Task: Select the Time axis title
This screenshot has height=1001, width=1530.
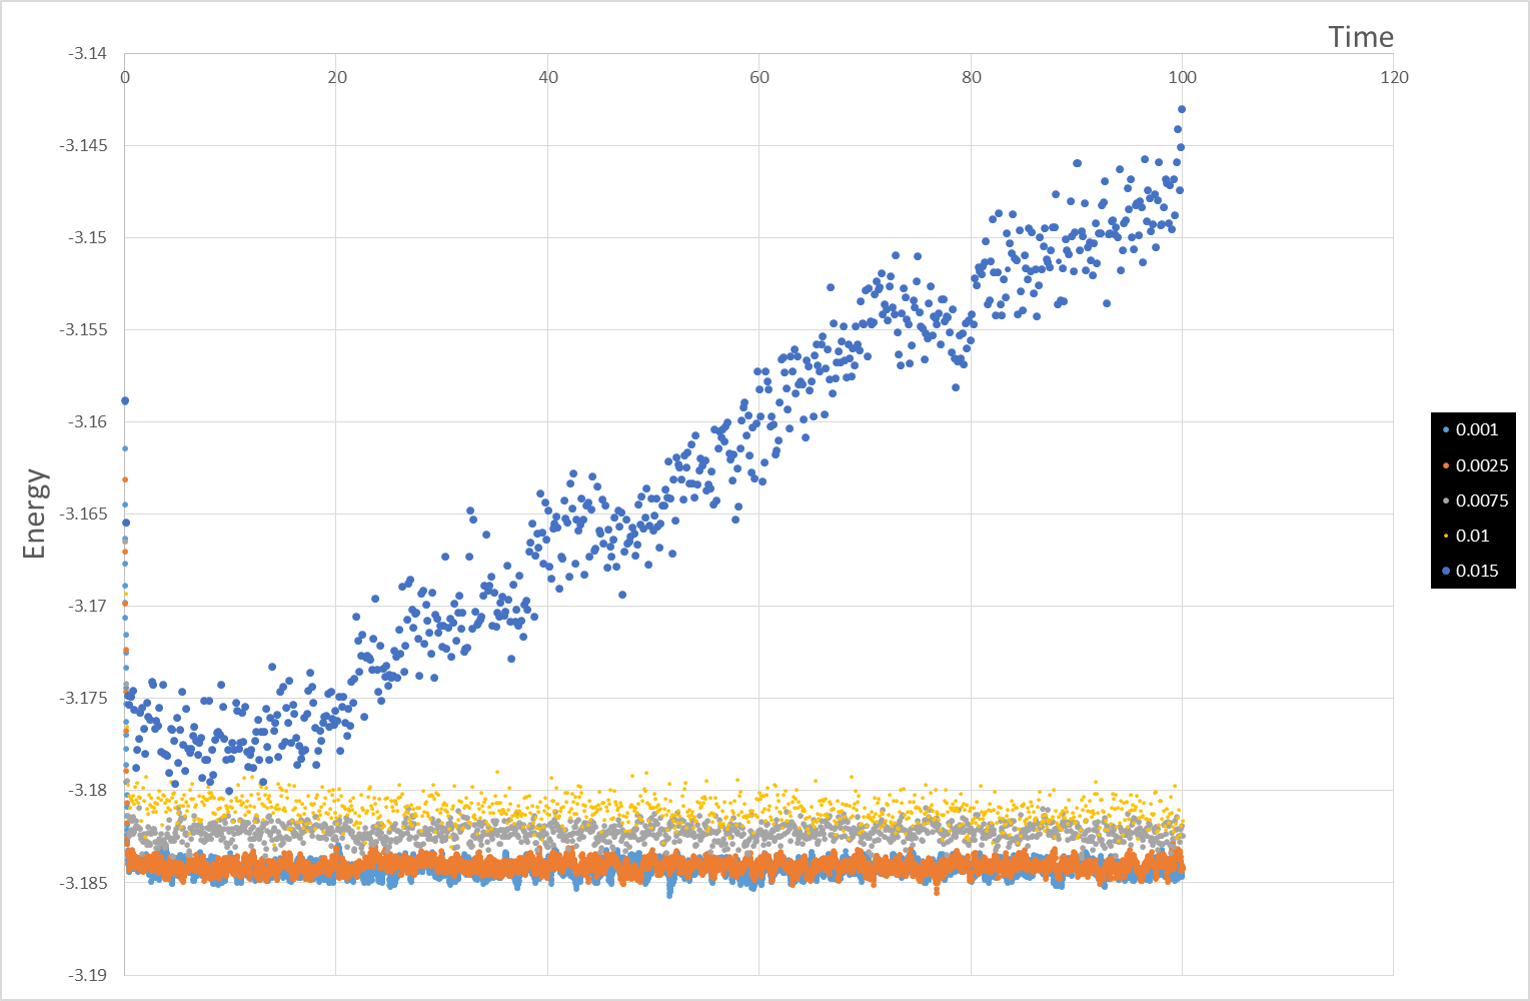Action: click(1360, 37)
